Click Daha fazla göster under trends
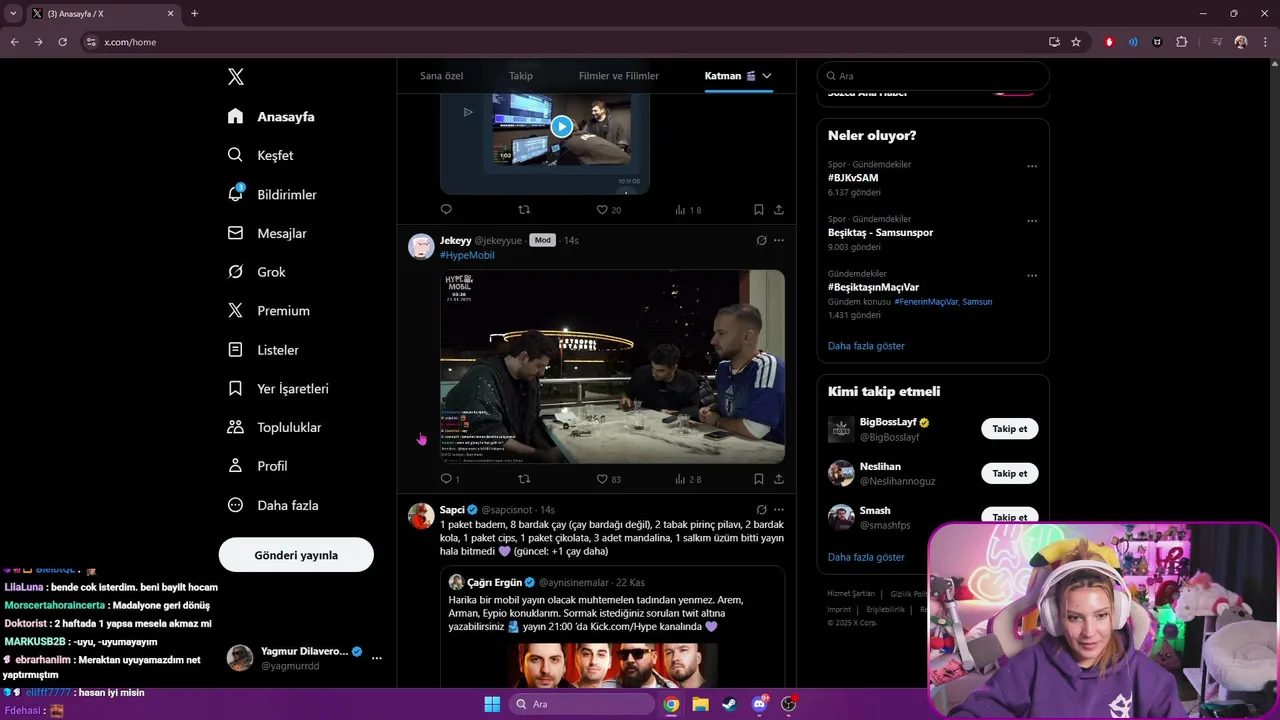The image size is (1280, 720). 866,346
